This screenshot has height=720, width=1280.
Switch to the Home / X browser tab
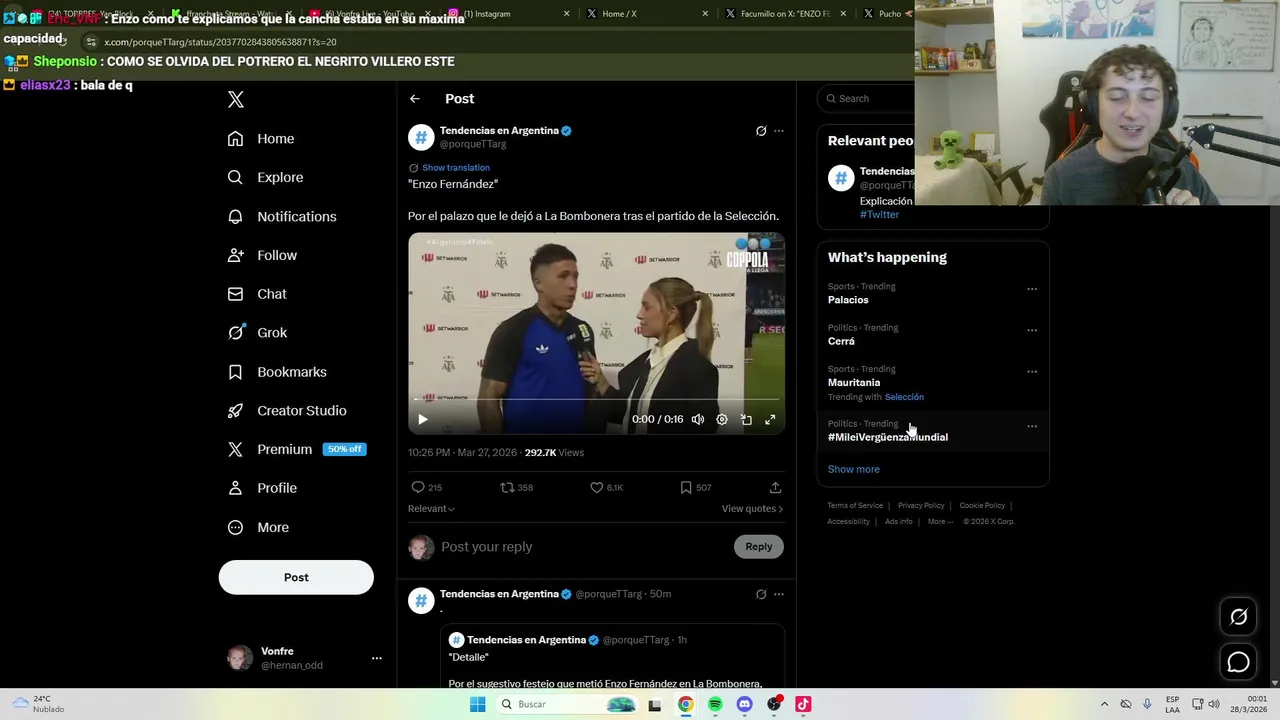click(647, 14)
